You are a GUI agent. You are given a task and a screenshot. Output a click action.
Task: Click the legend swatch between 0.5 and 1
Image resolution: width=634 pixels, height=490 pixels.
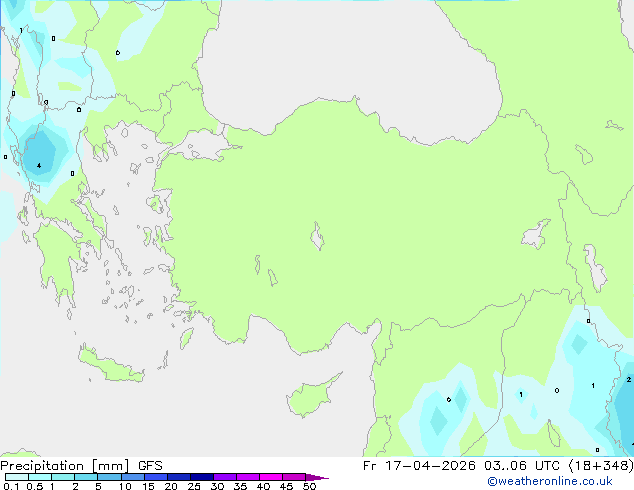40,477
